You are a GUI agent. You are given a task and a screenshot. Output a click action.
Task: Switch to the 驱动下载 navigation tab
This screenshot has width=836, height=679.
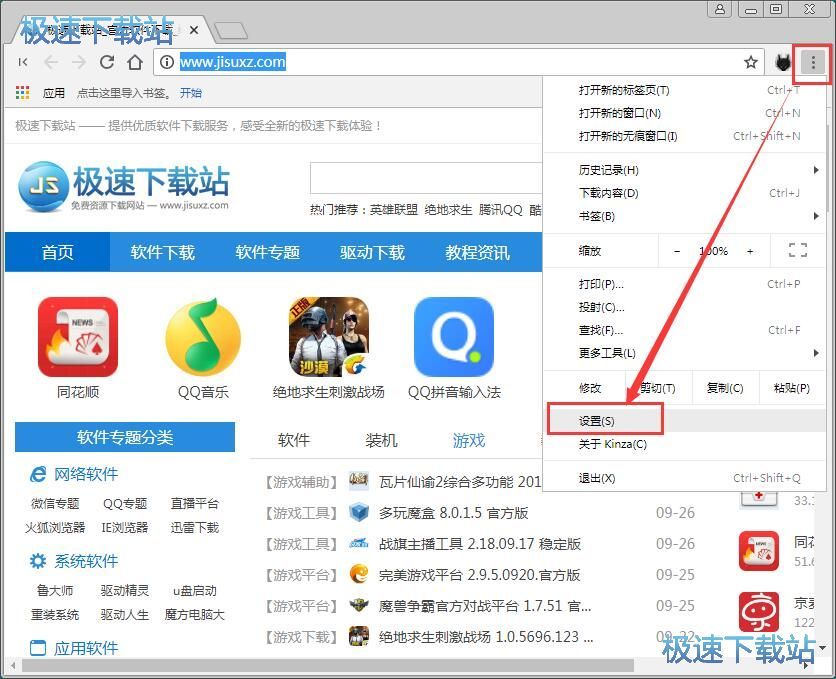372,252
